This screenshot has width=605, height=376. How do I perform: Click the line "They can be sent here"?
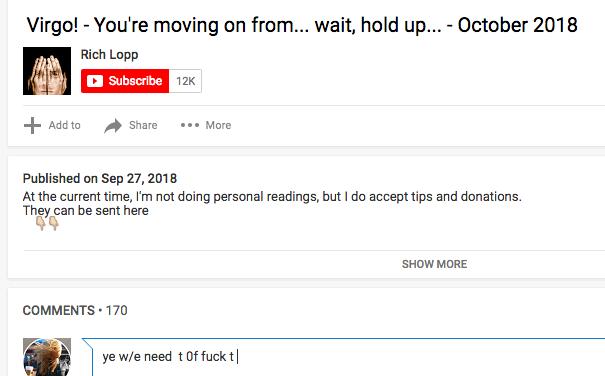pos(86,211)
